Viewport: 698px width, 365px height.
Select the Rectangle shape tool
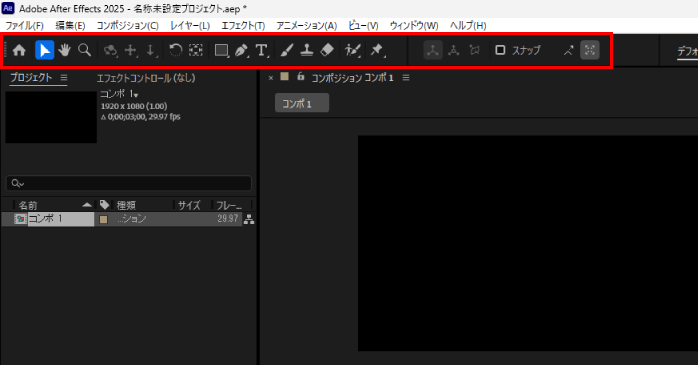click(x=221, y=50)
